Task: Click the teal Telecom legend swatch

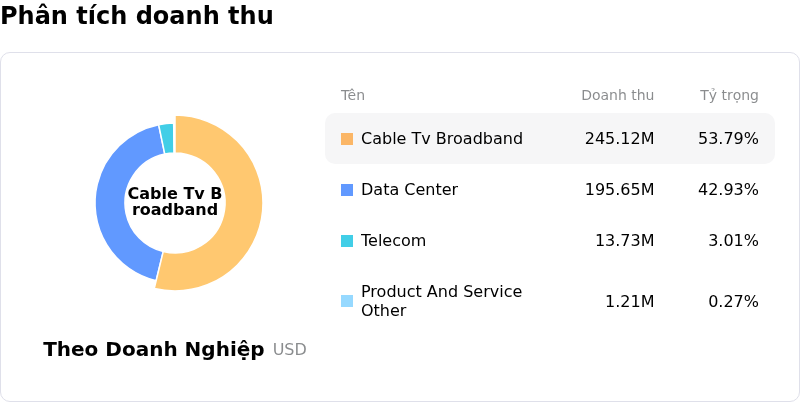Action: click(347, 241)
